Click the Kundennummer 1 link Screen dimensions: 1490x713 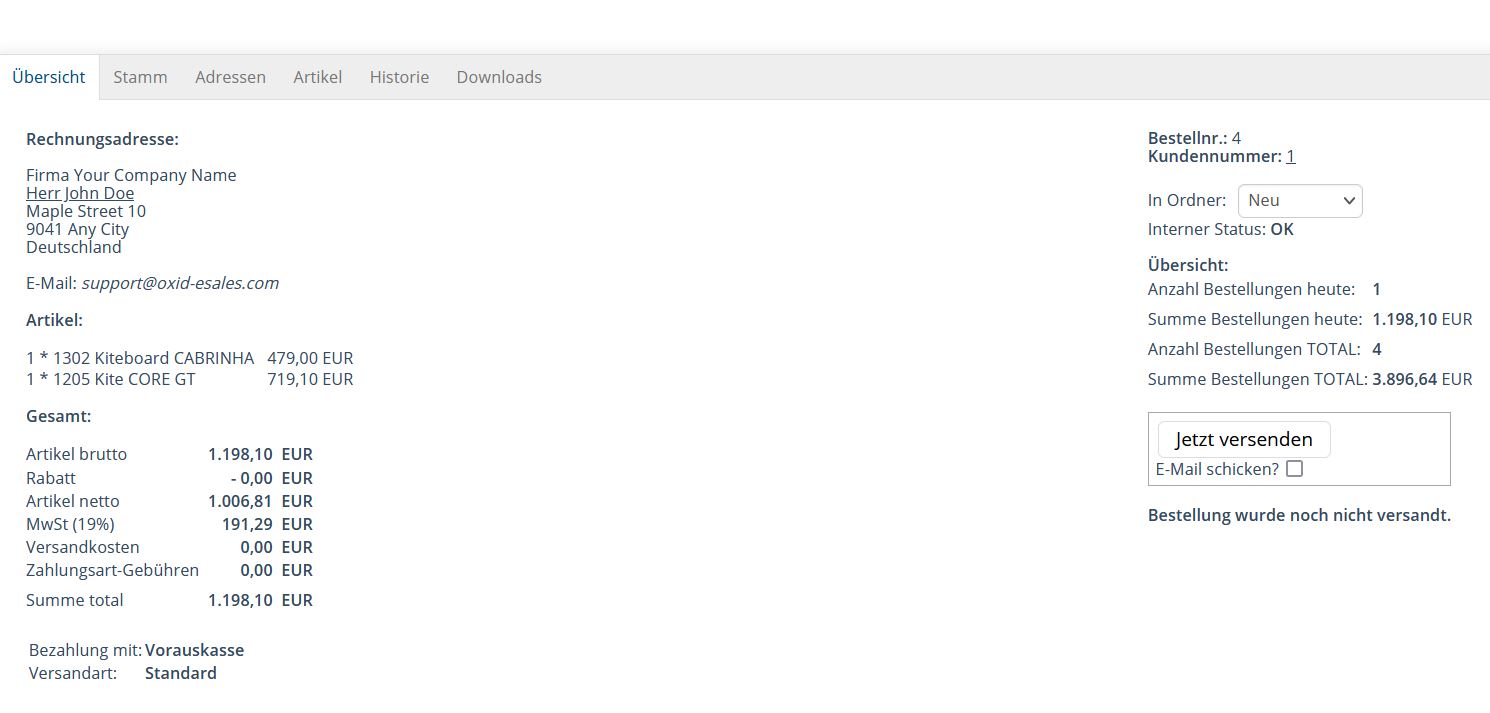pos(1291,156)
